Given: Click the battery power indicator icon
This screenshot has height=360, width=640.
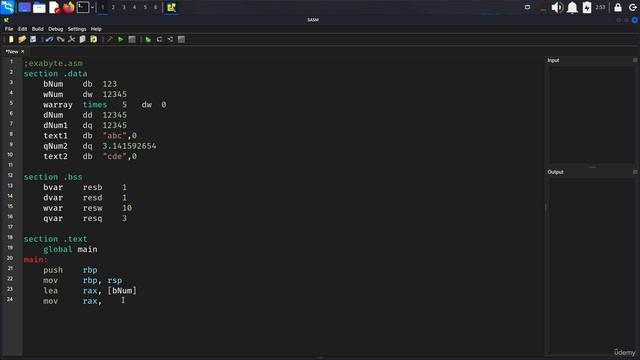Looking at the screenshot, I should 587,7.
